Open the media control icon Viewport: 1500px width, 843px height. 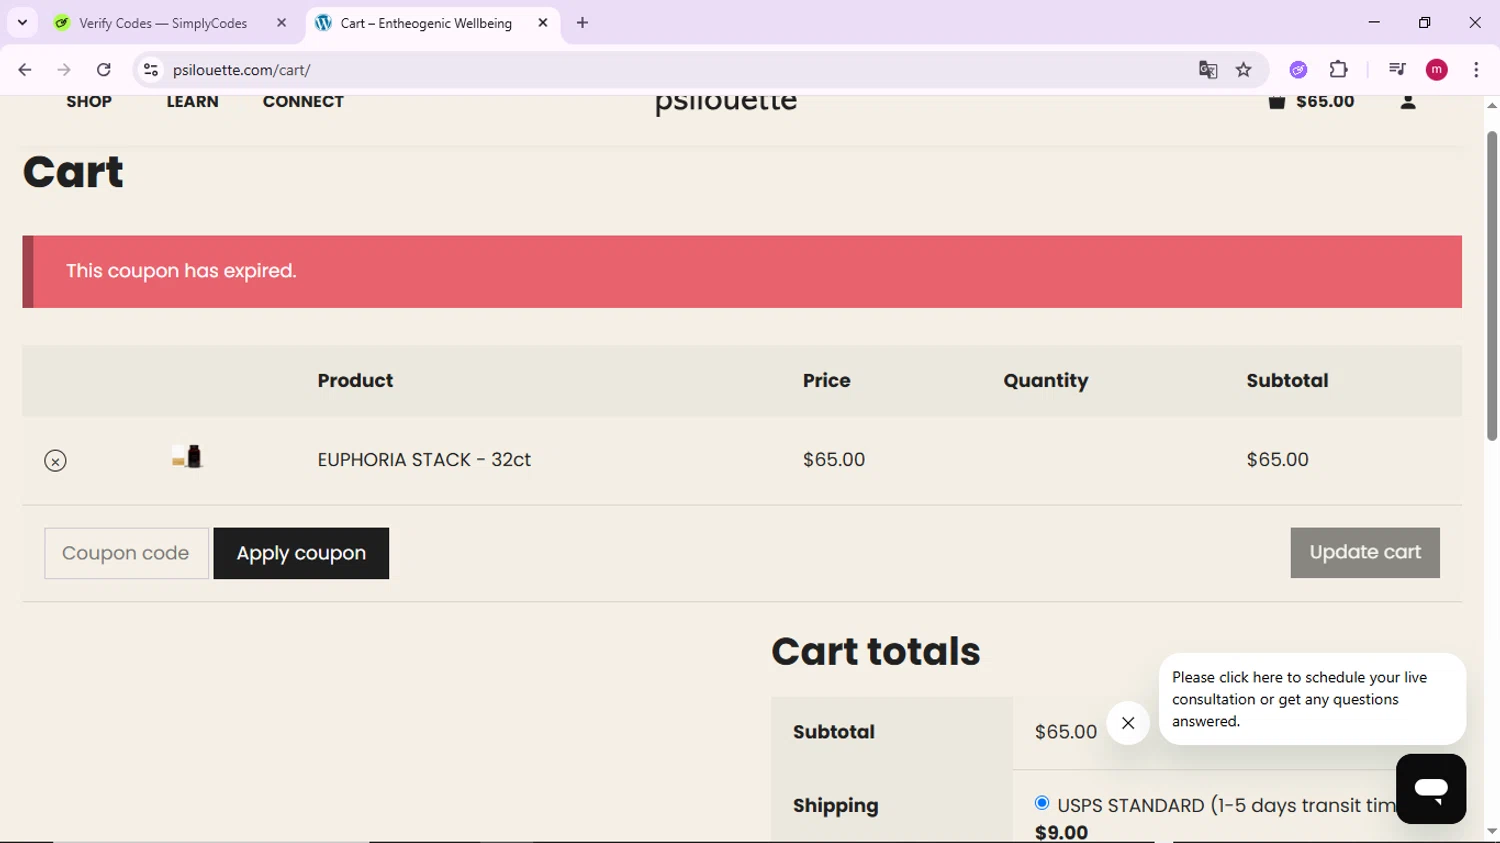pos(1397,70)
